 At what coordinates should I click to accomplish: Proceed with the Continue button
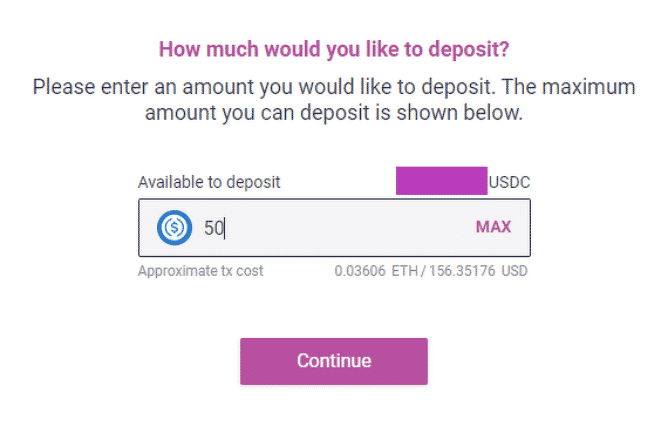point(334,361)
